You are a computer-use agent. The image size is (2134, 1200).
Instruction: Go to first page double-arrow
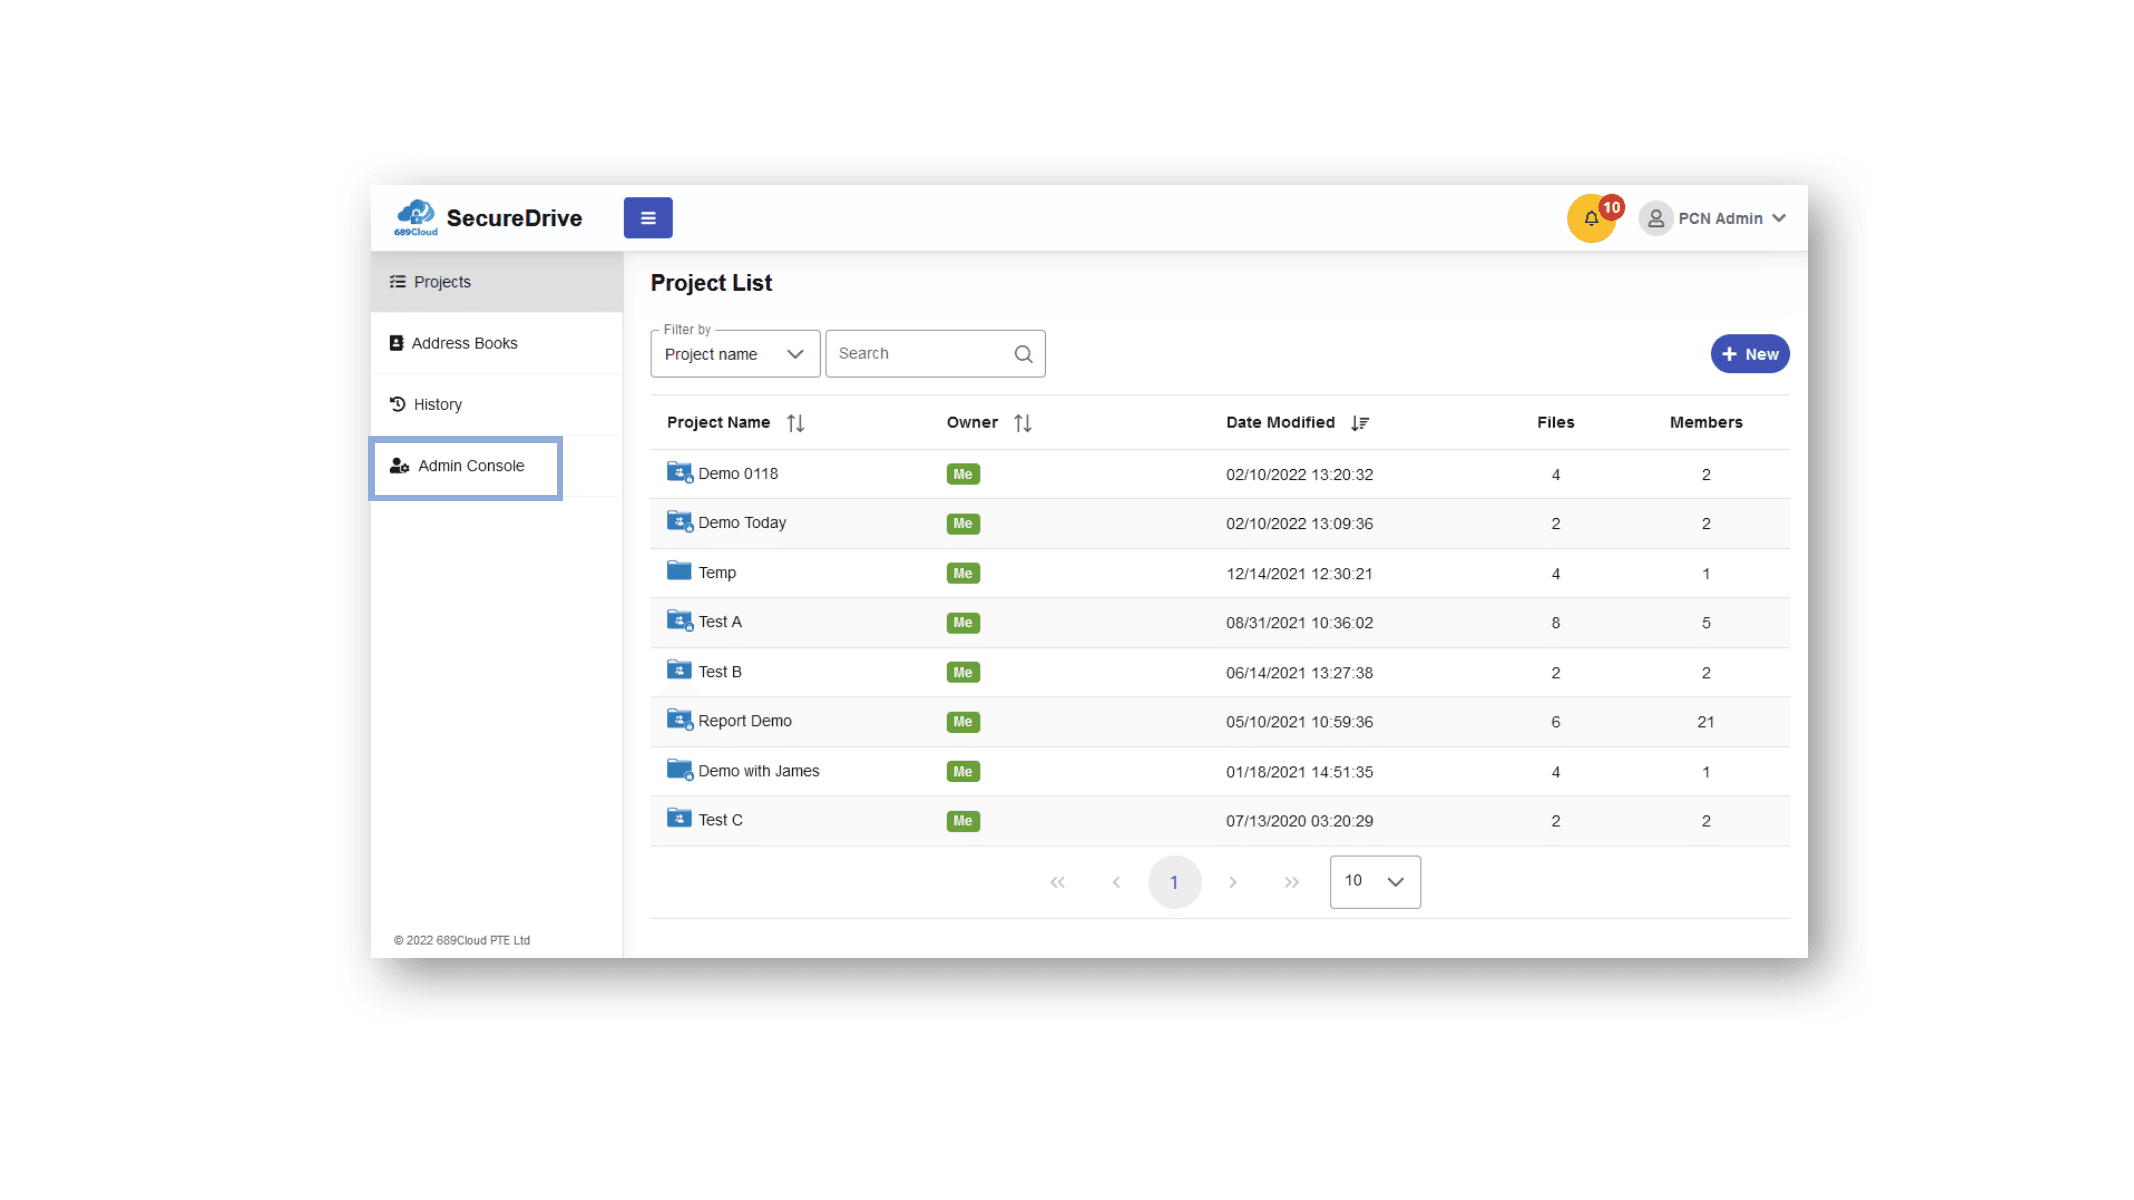click(x=1057, y=882)
